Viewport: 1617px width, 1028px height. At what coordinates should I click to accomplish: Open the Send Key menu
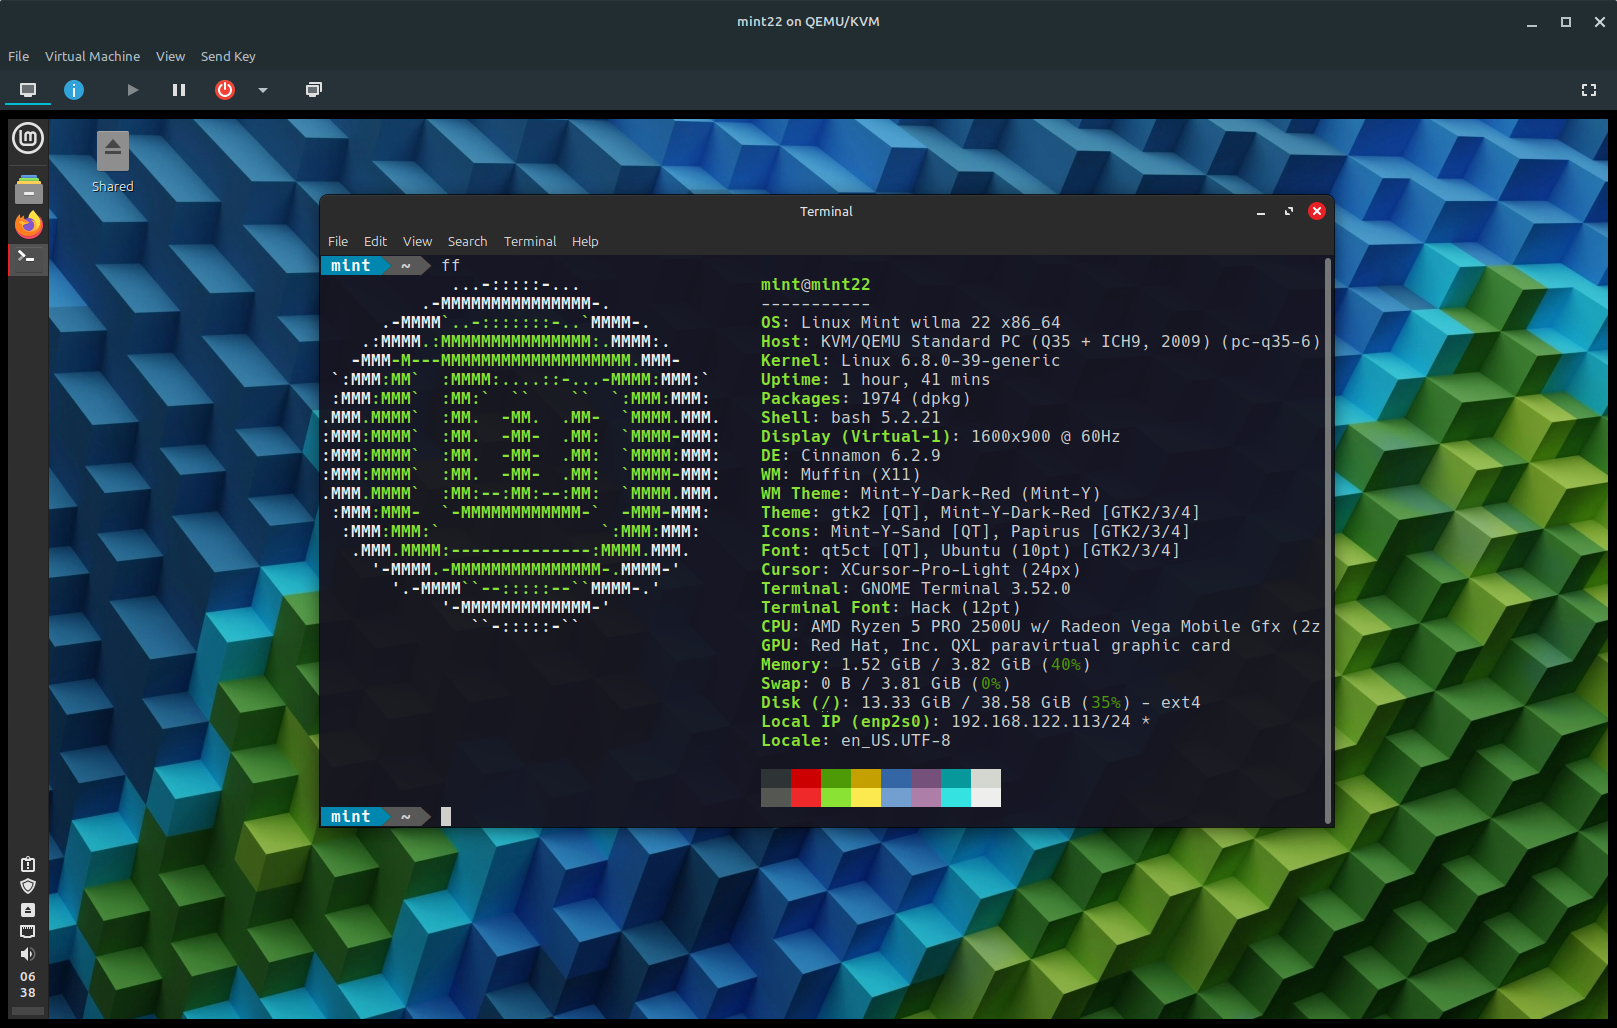click(x=228, y=56)
